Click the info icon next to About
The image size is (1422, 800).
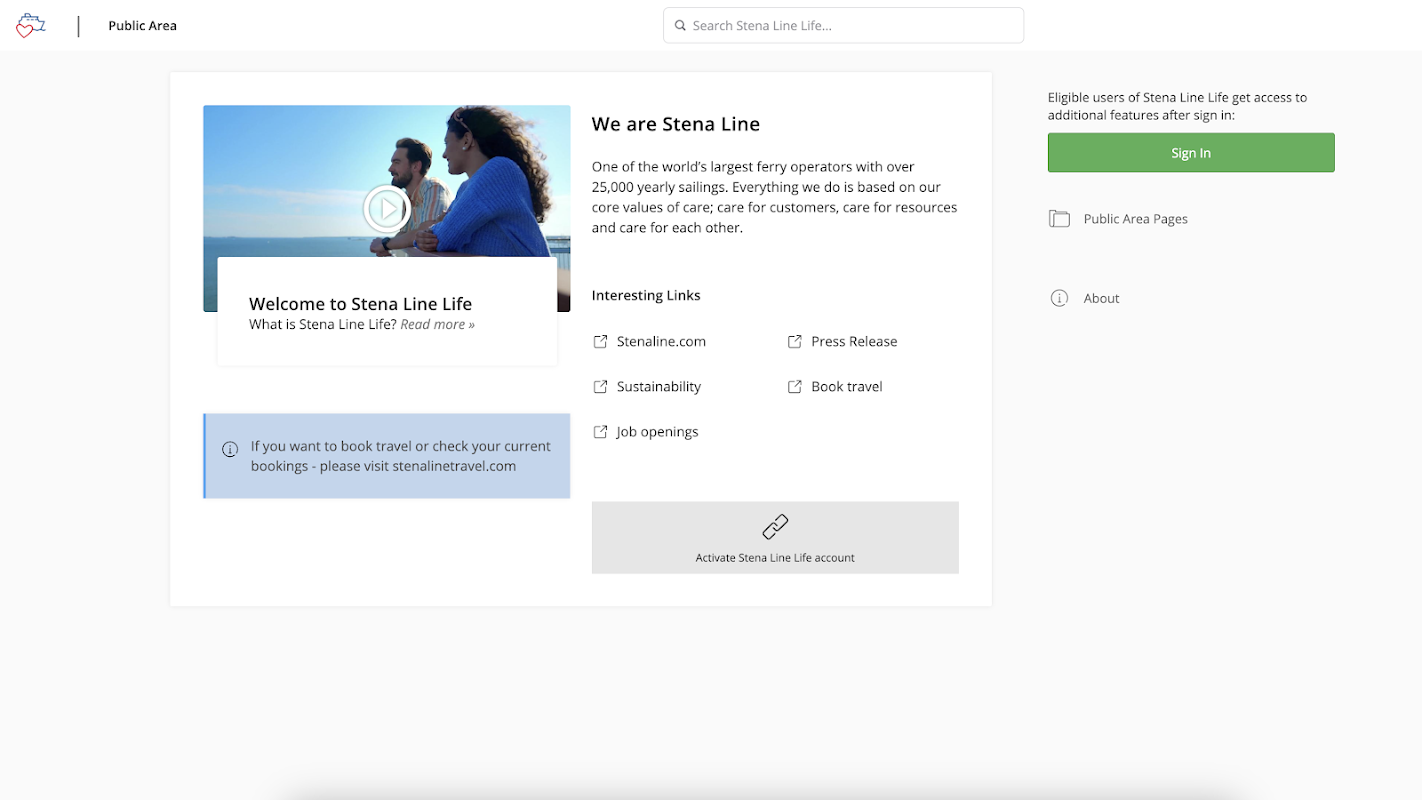point(1059,298)
